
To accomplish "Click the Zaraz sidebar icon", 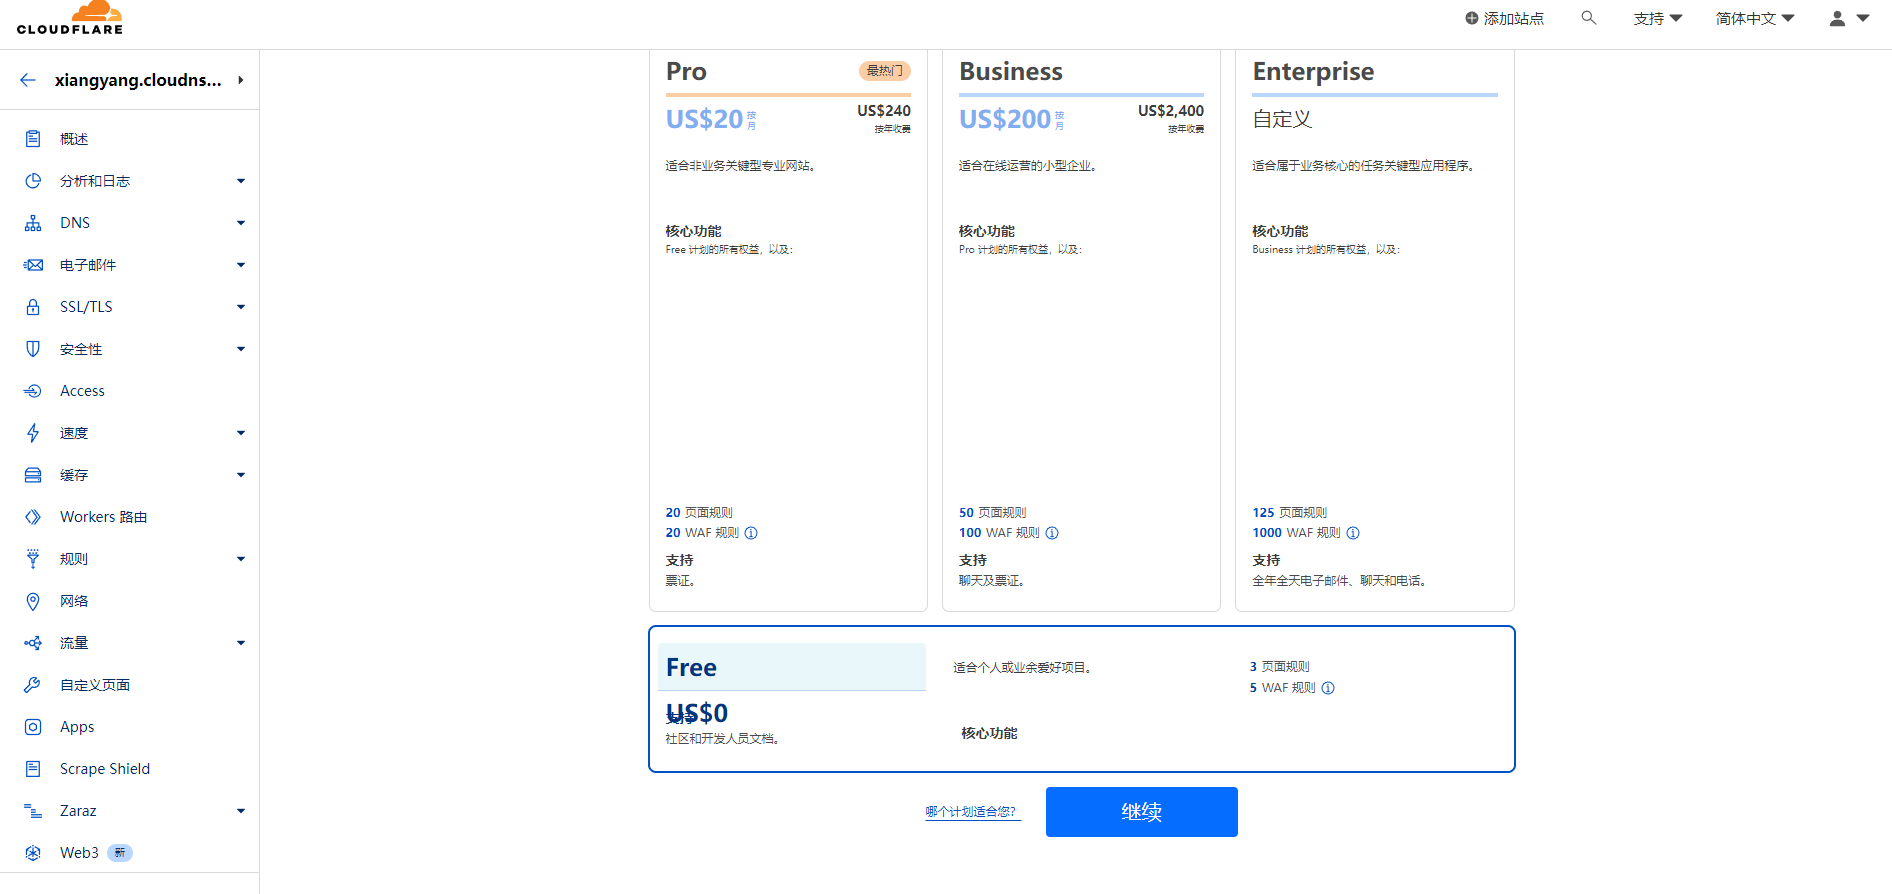I will (x=33, y=811).
